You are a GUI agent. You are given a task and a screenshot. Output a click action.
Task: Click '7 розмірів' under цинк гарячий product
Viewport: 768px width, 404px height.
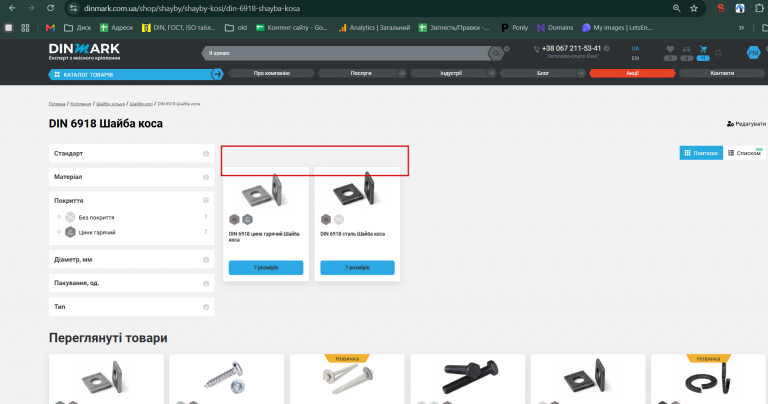266,267
